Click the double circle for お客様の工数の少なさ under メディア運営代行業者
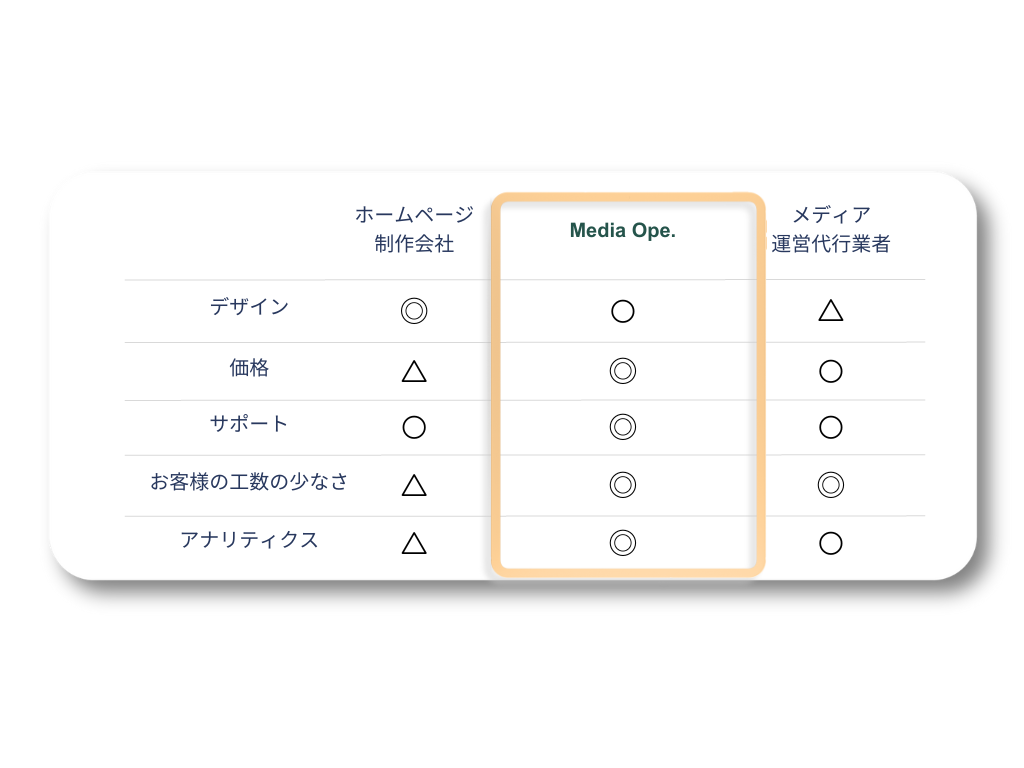The image size is (1024, 768). (x=831, y=485)
